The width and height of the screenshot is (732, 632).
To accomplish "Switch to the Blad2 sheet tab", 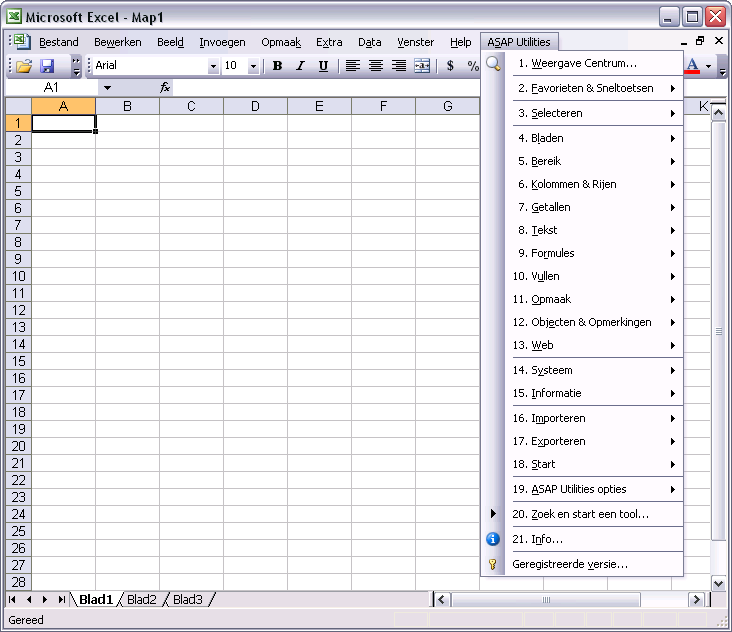I will (142, 599).
